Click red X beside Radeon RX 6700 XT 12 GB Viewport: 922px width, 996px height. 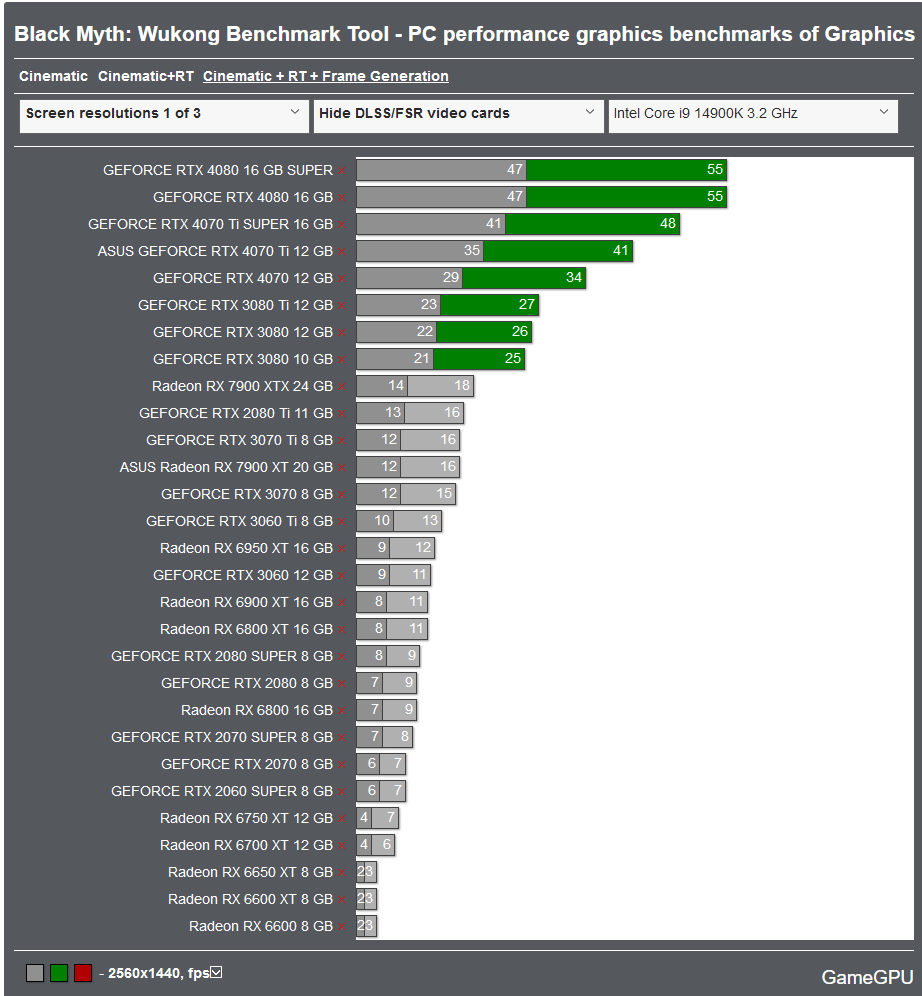342,846
